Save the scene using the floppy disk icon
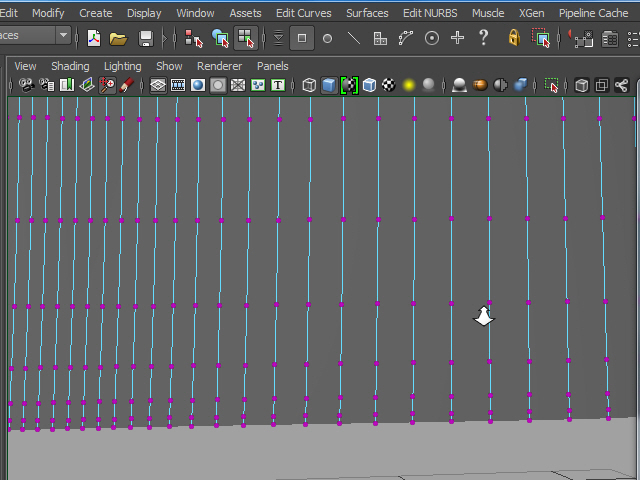The image size is (640, 480). pos(146,38)
